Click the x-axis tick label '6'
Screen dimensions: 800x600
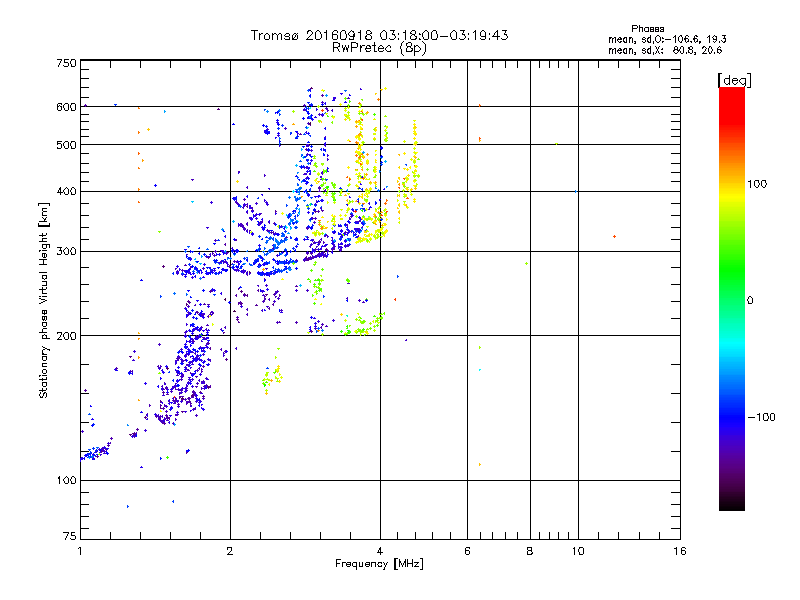click(x=467, y=551)
